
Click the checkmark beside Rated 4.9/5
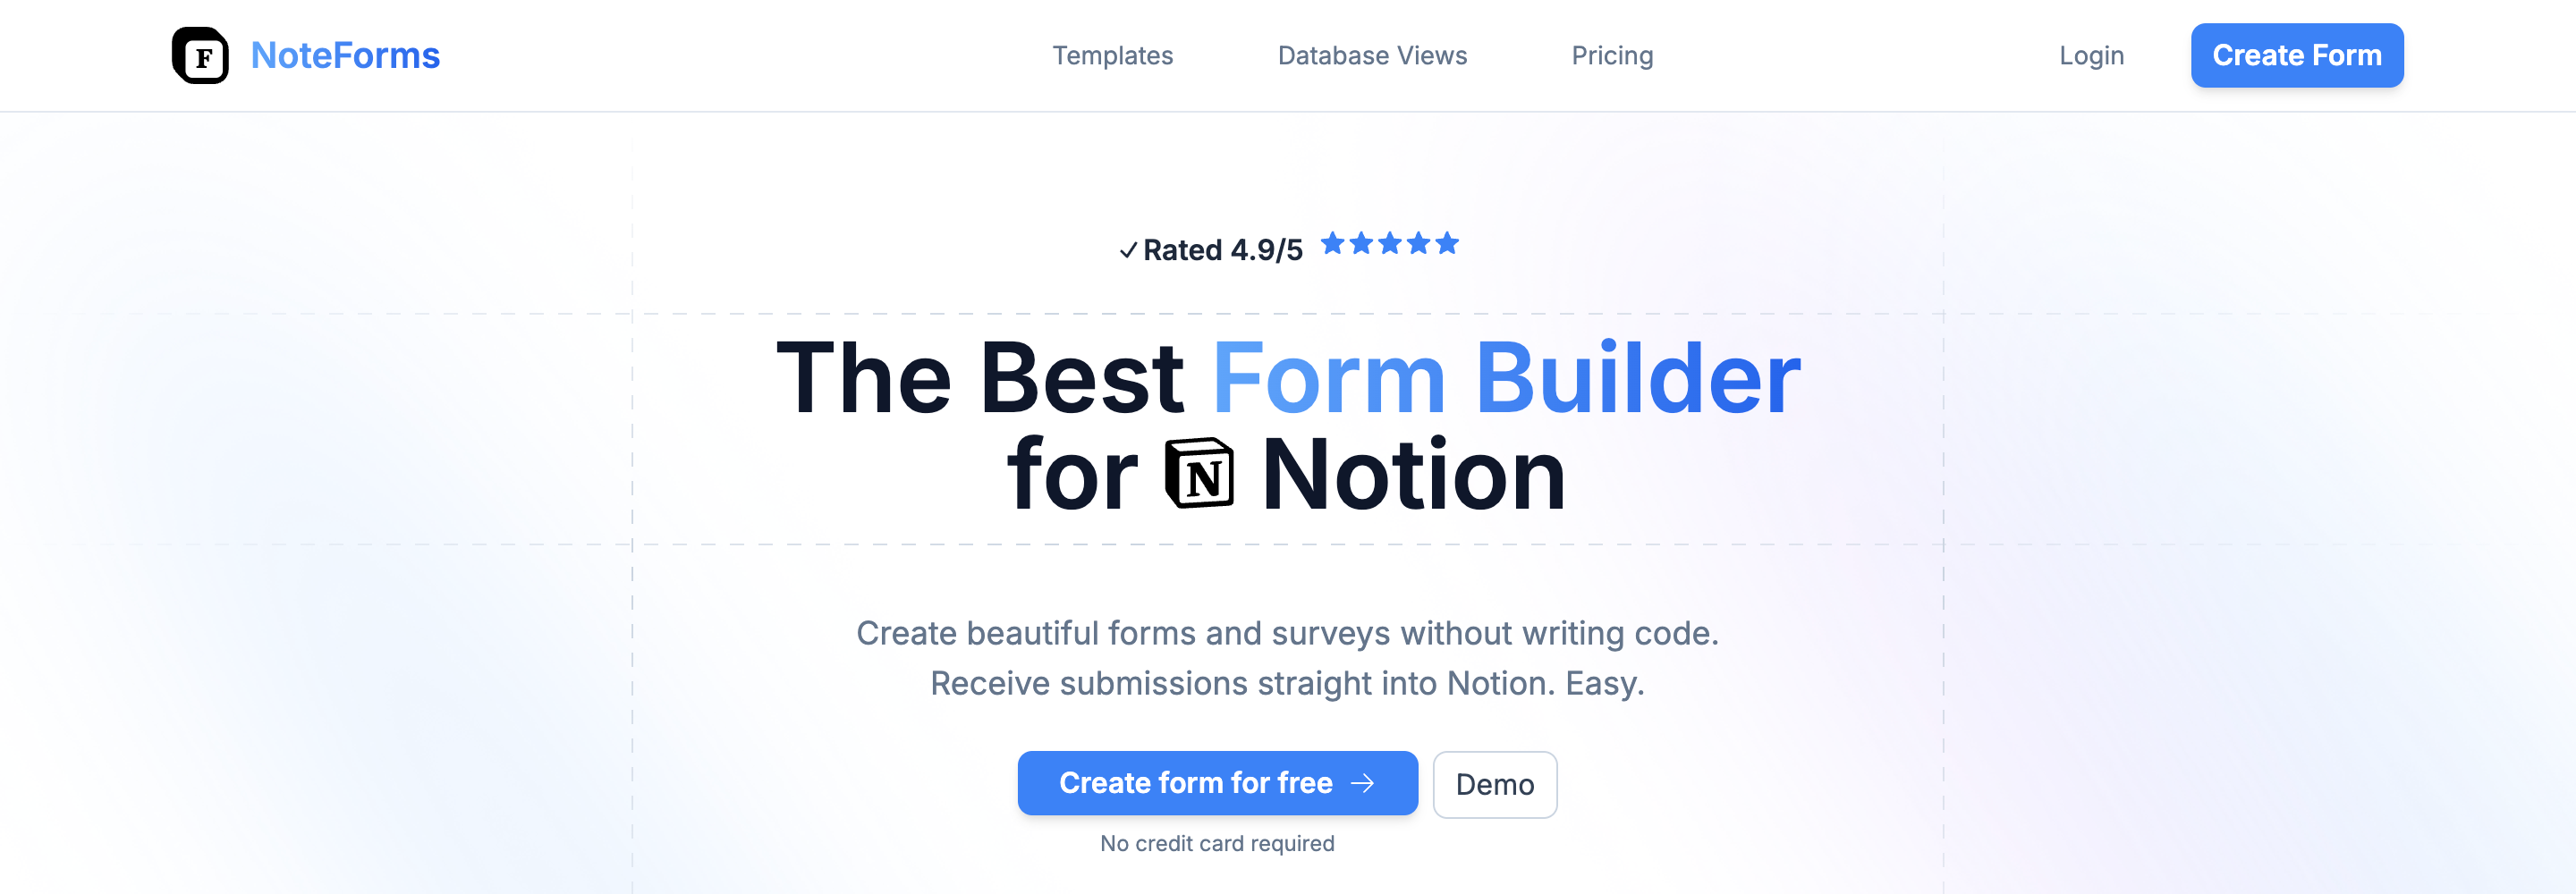1129,250
